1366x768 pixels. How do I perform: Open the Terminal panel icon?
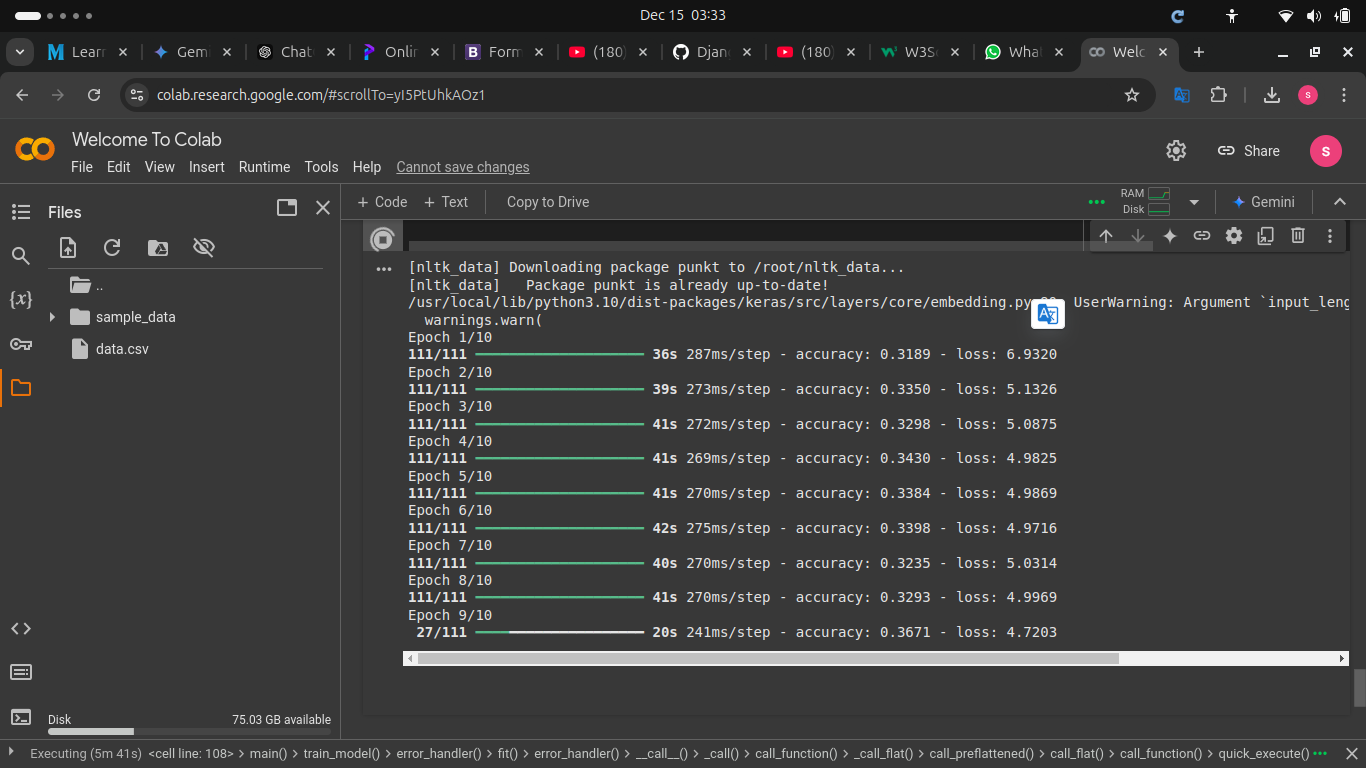21,717
